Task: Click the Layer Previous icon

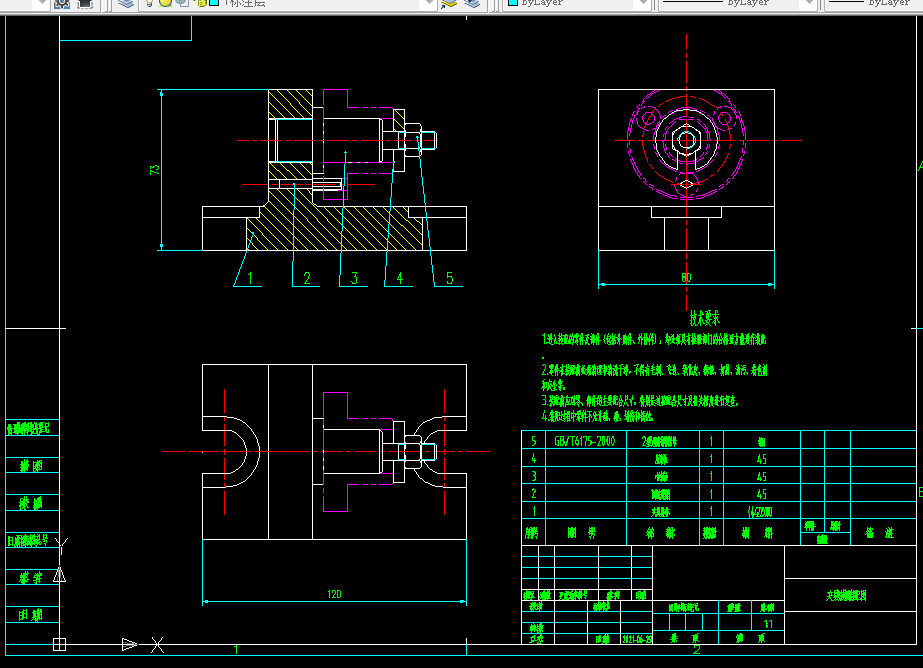Action: 472,3
